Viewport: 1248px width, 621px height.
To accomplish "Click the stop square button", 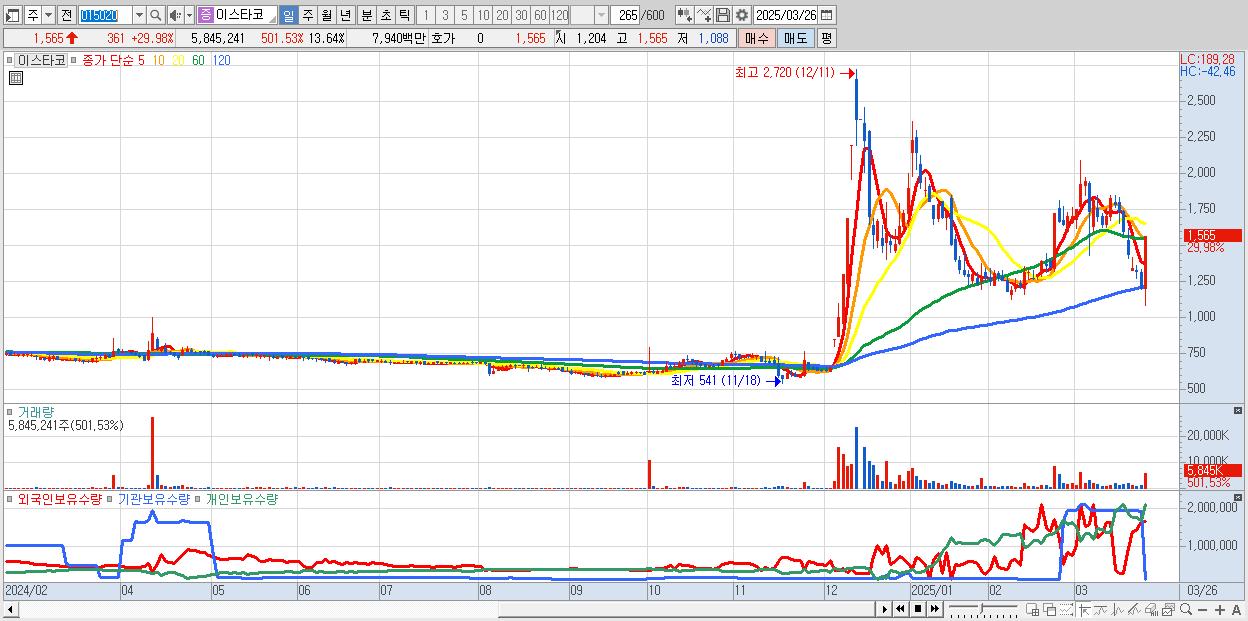I will 918,609.
